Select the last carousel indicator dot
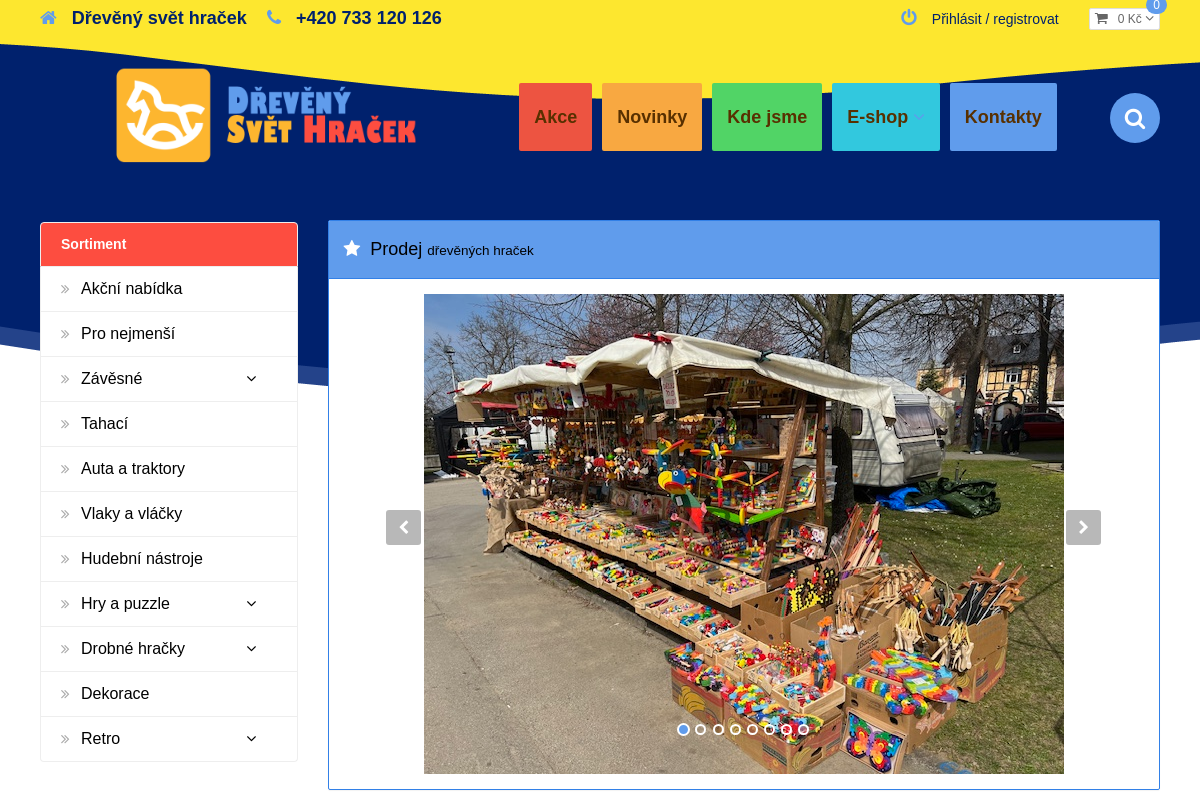The width and height of the screenshot is (1200, 800). 803,730
